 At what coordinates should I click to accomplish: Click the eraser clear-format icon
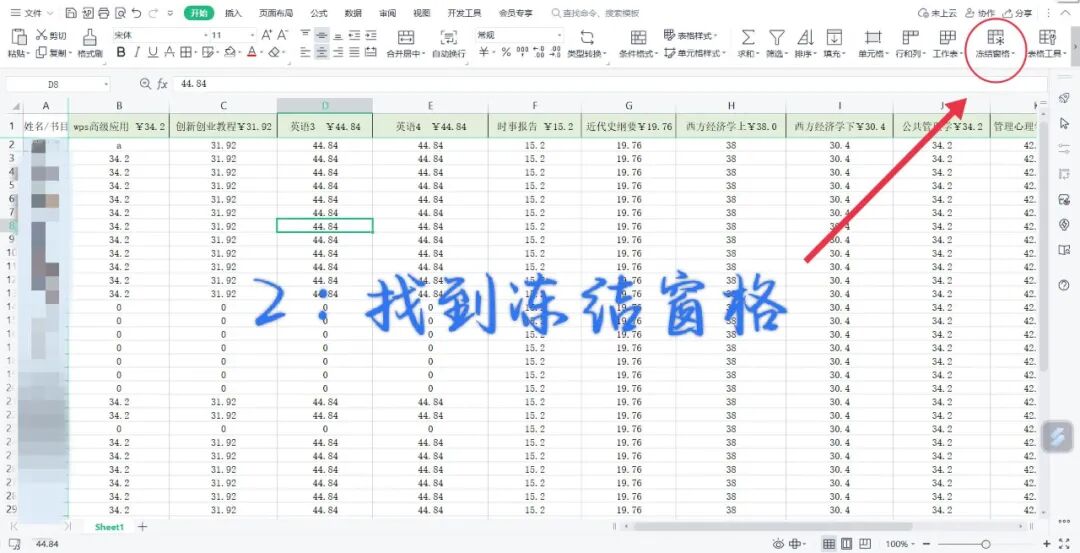274,52
